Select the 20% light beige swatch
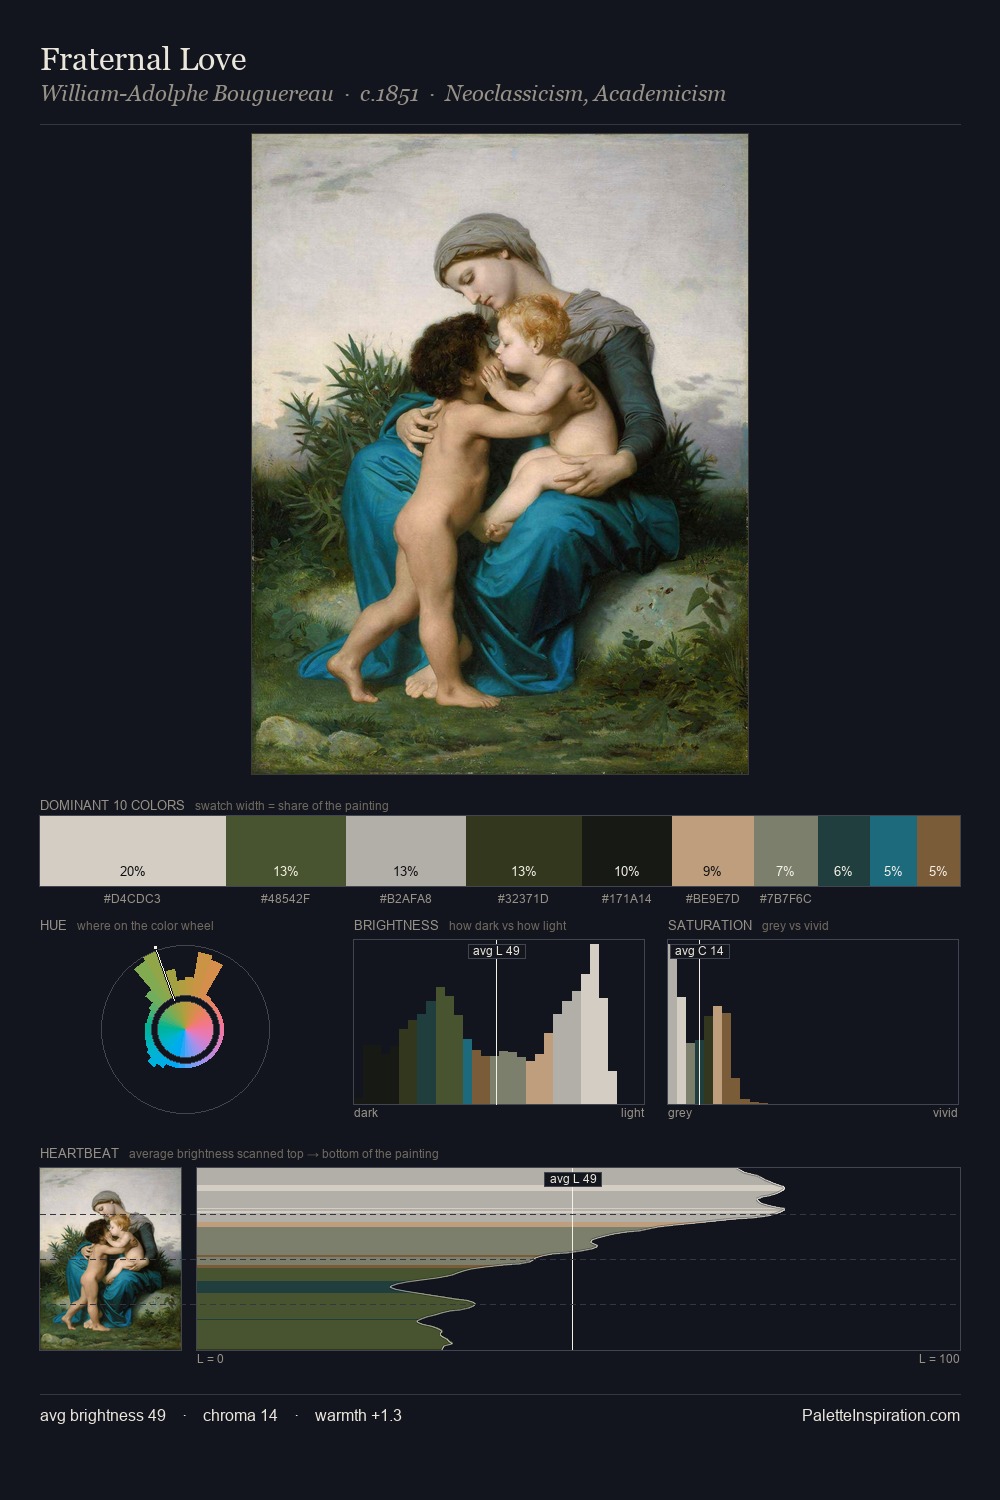Viewport: 1000px width, 1500px height. point(133,851)
